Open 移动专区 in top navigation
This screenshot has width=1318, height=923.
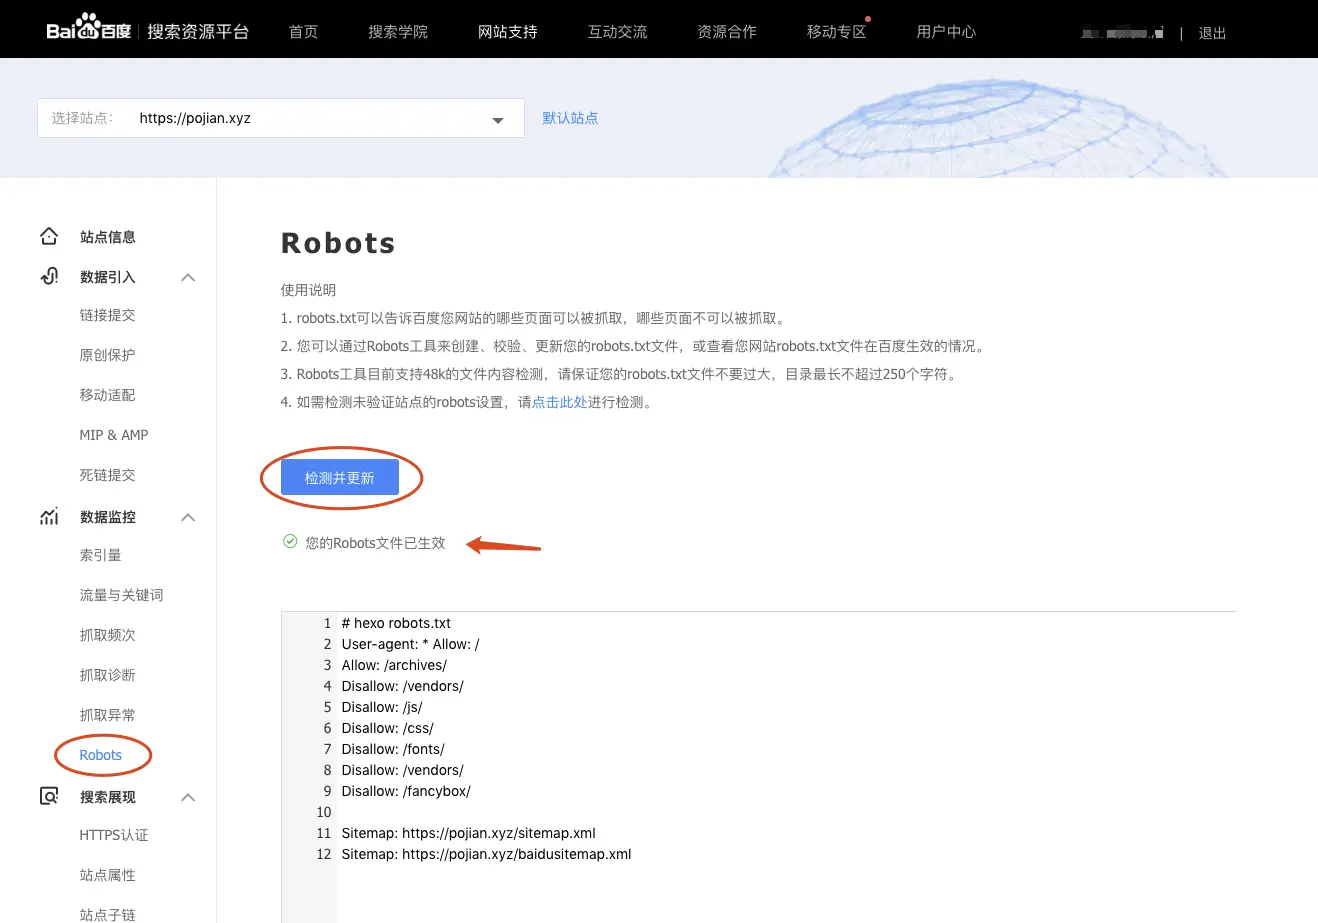837,32
